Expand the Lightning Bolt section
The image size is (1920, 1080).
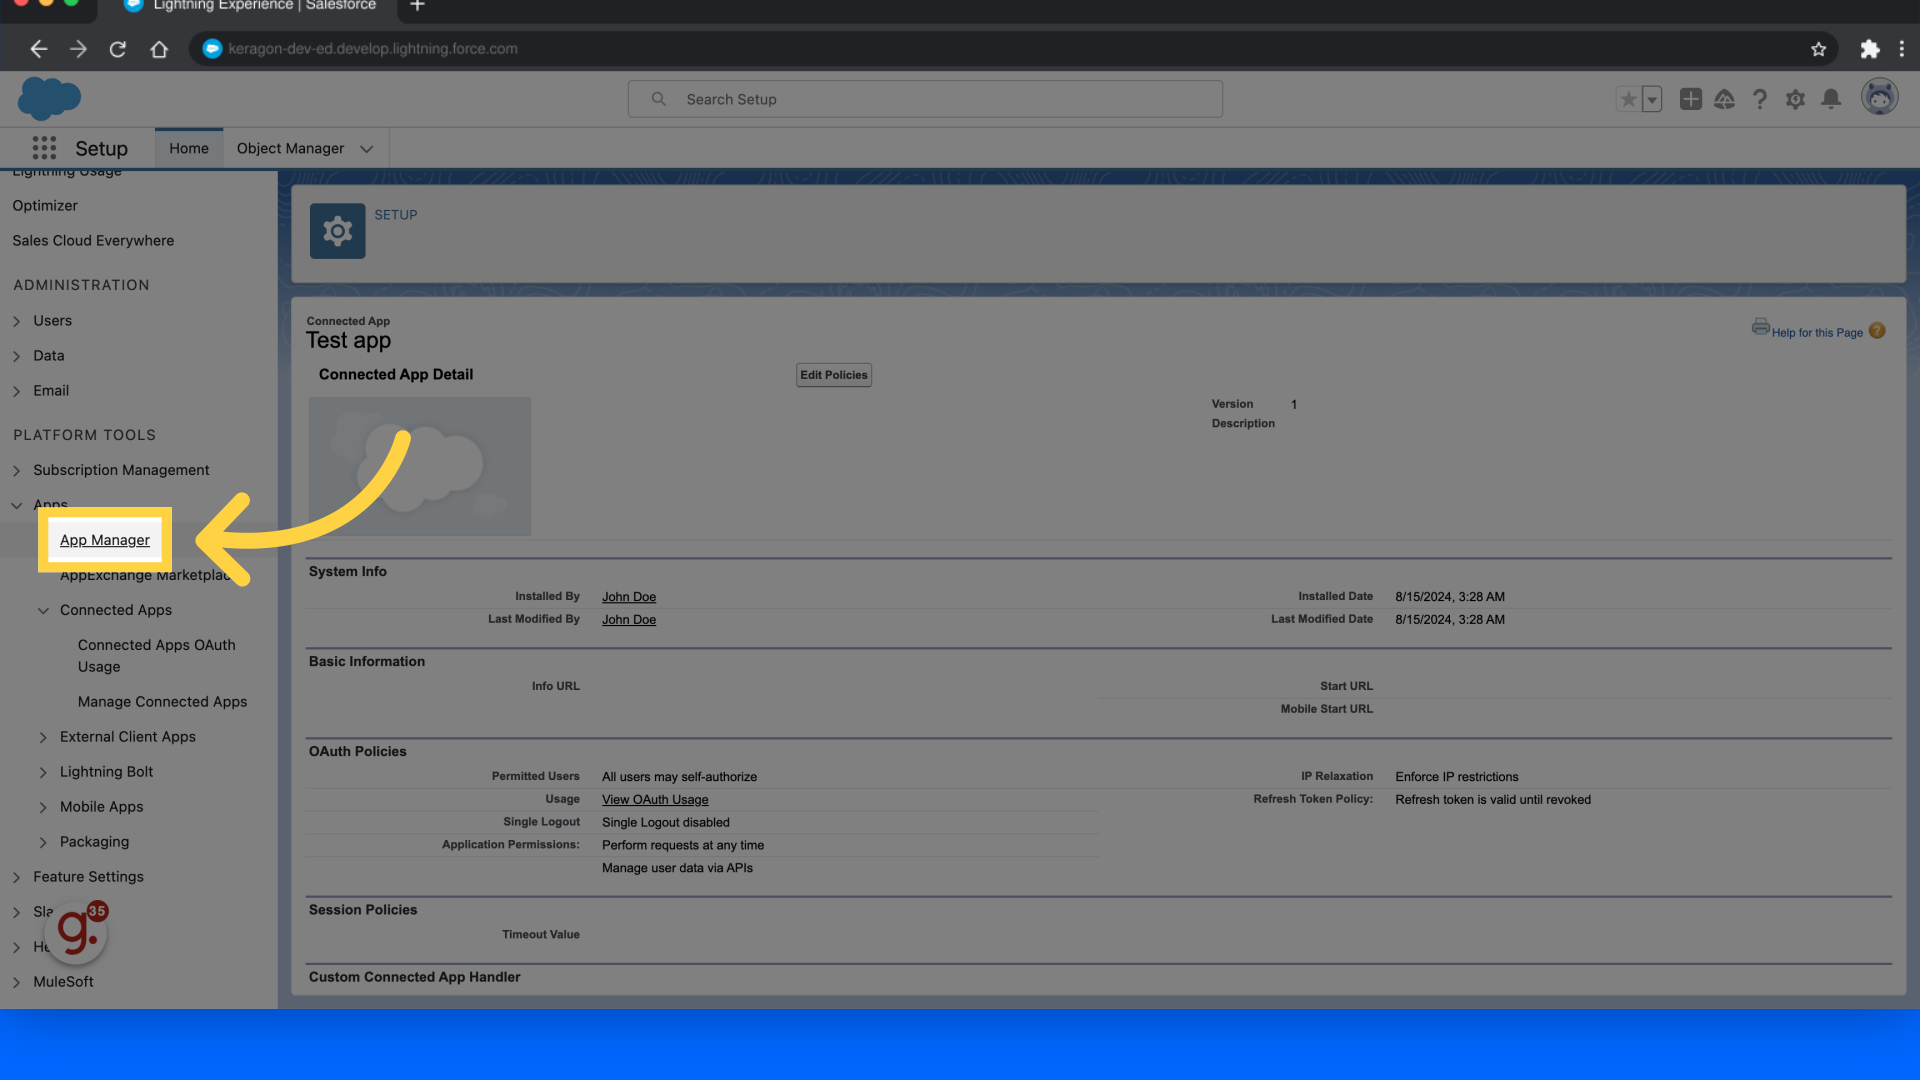coord(43,773)
